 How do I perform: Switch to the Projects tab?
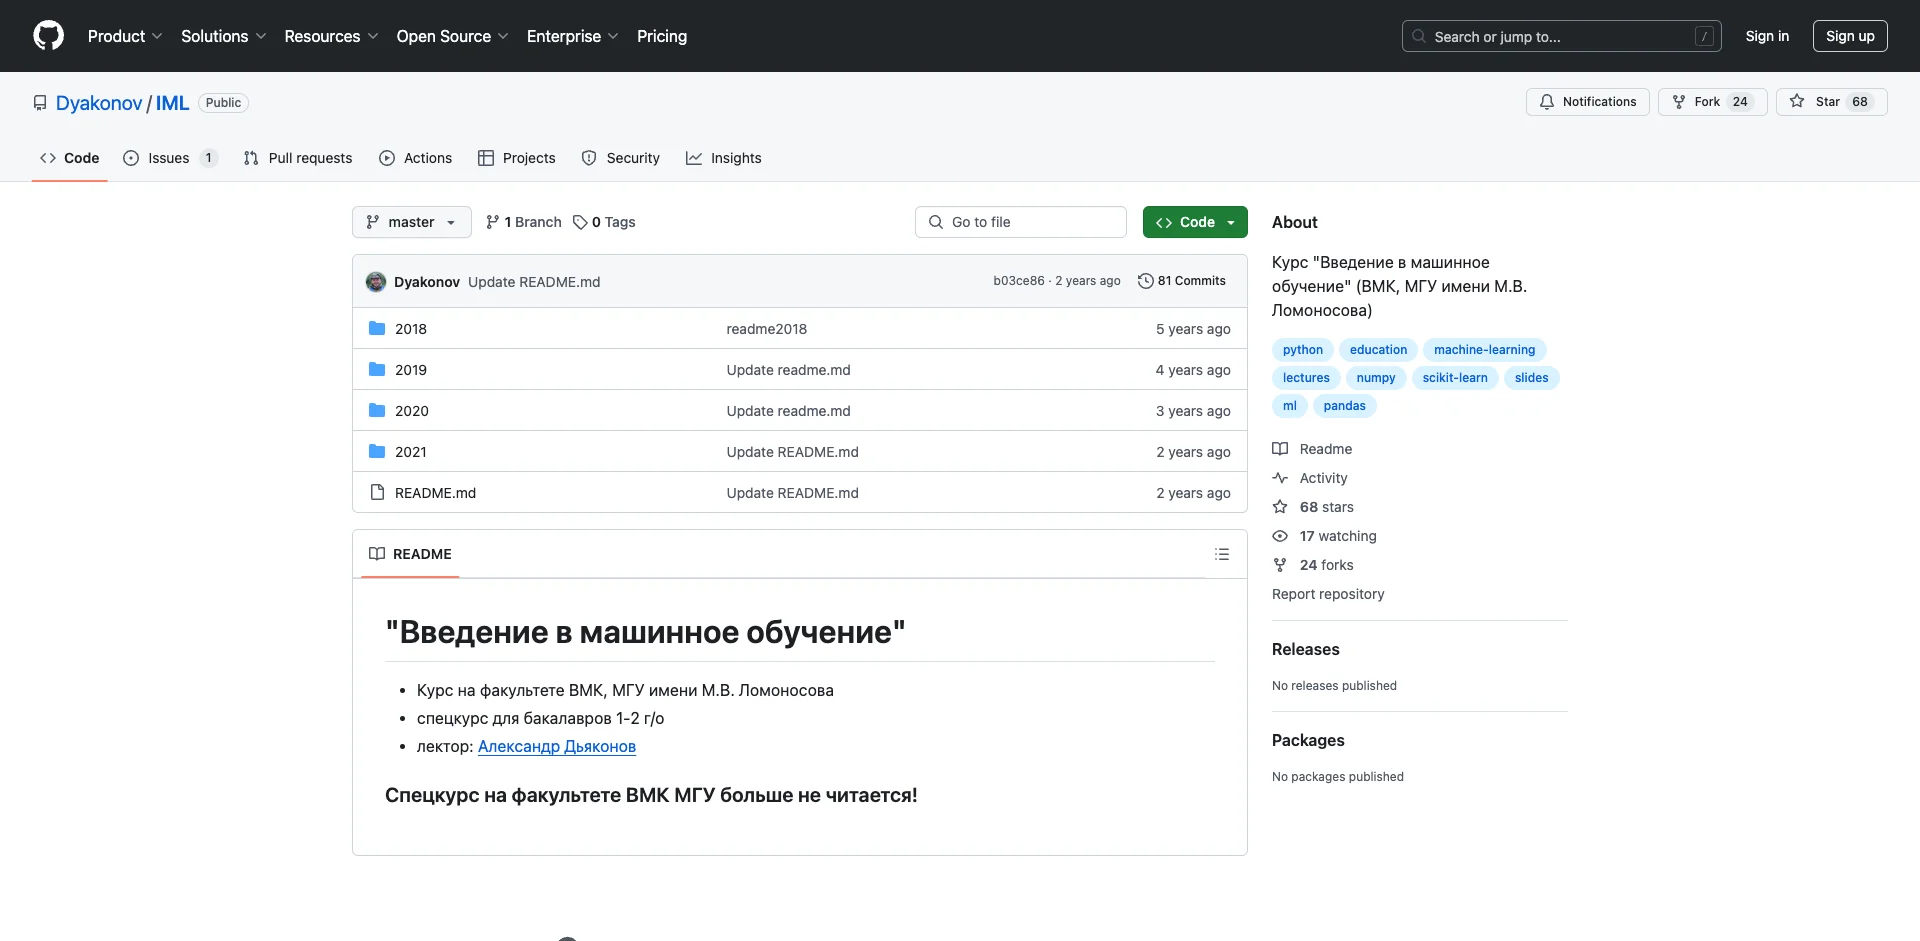(x=516, y=158)
